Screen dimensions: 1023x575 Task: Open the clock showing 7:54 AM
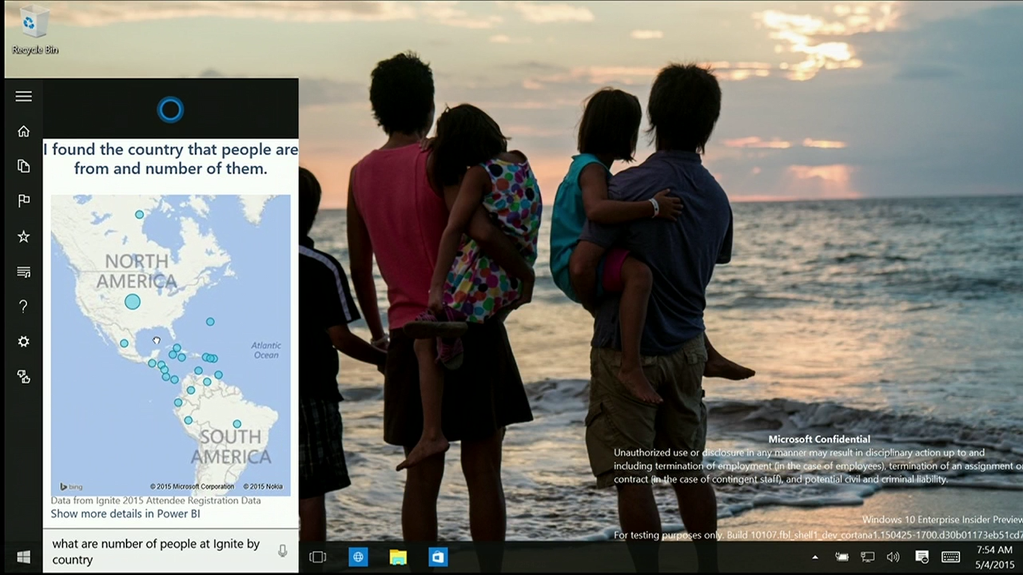point(994,557)
